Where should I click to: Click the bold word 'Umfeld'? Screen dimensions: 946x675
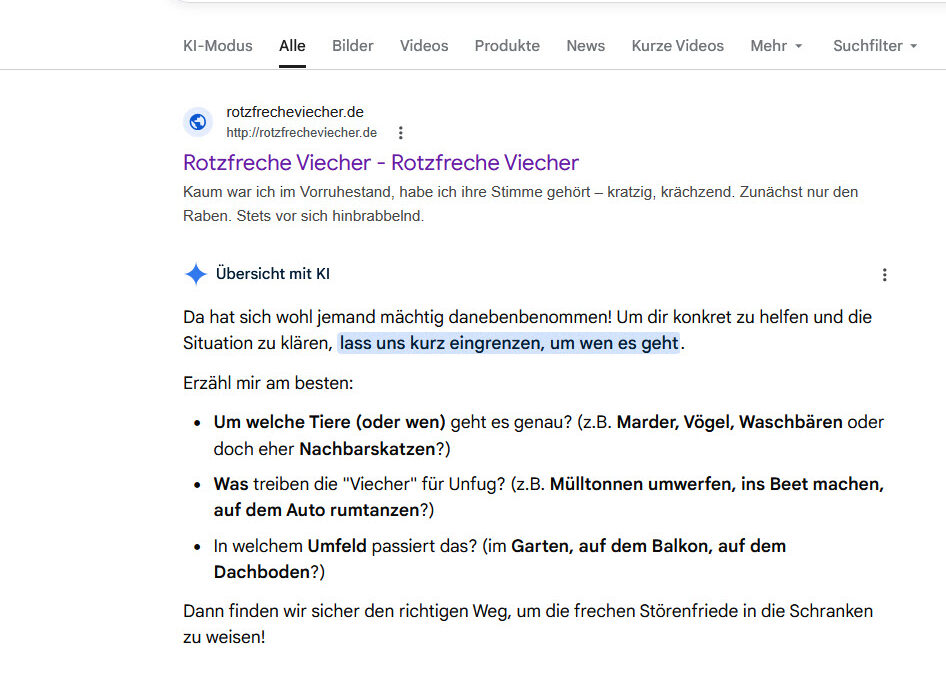[337, 547]
